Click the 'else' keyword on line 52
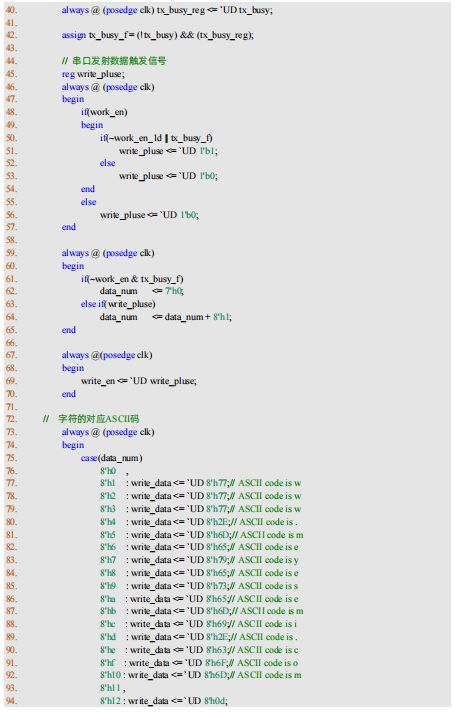 point(108,163)
